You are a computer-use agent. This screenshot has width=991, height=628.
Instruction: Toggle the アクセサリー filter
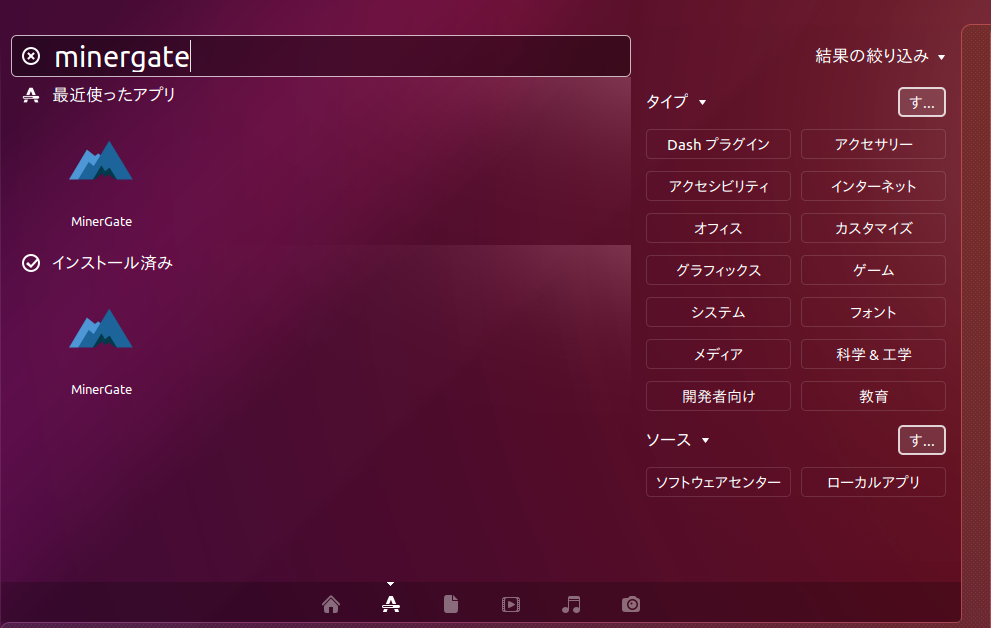click(x=873, y=145)
